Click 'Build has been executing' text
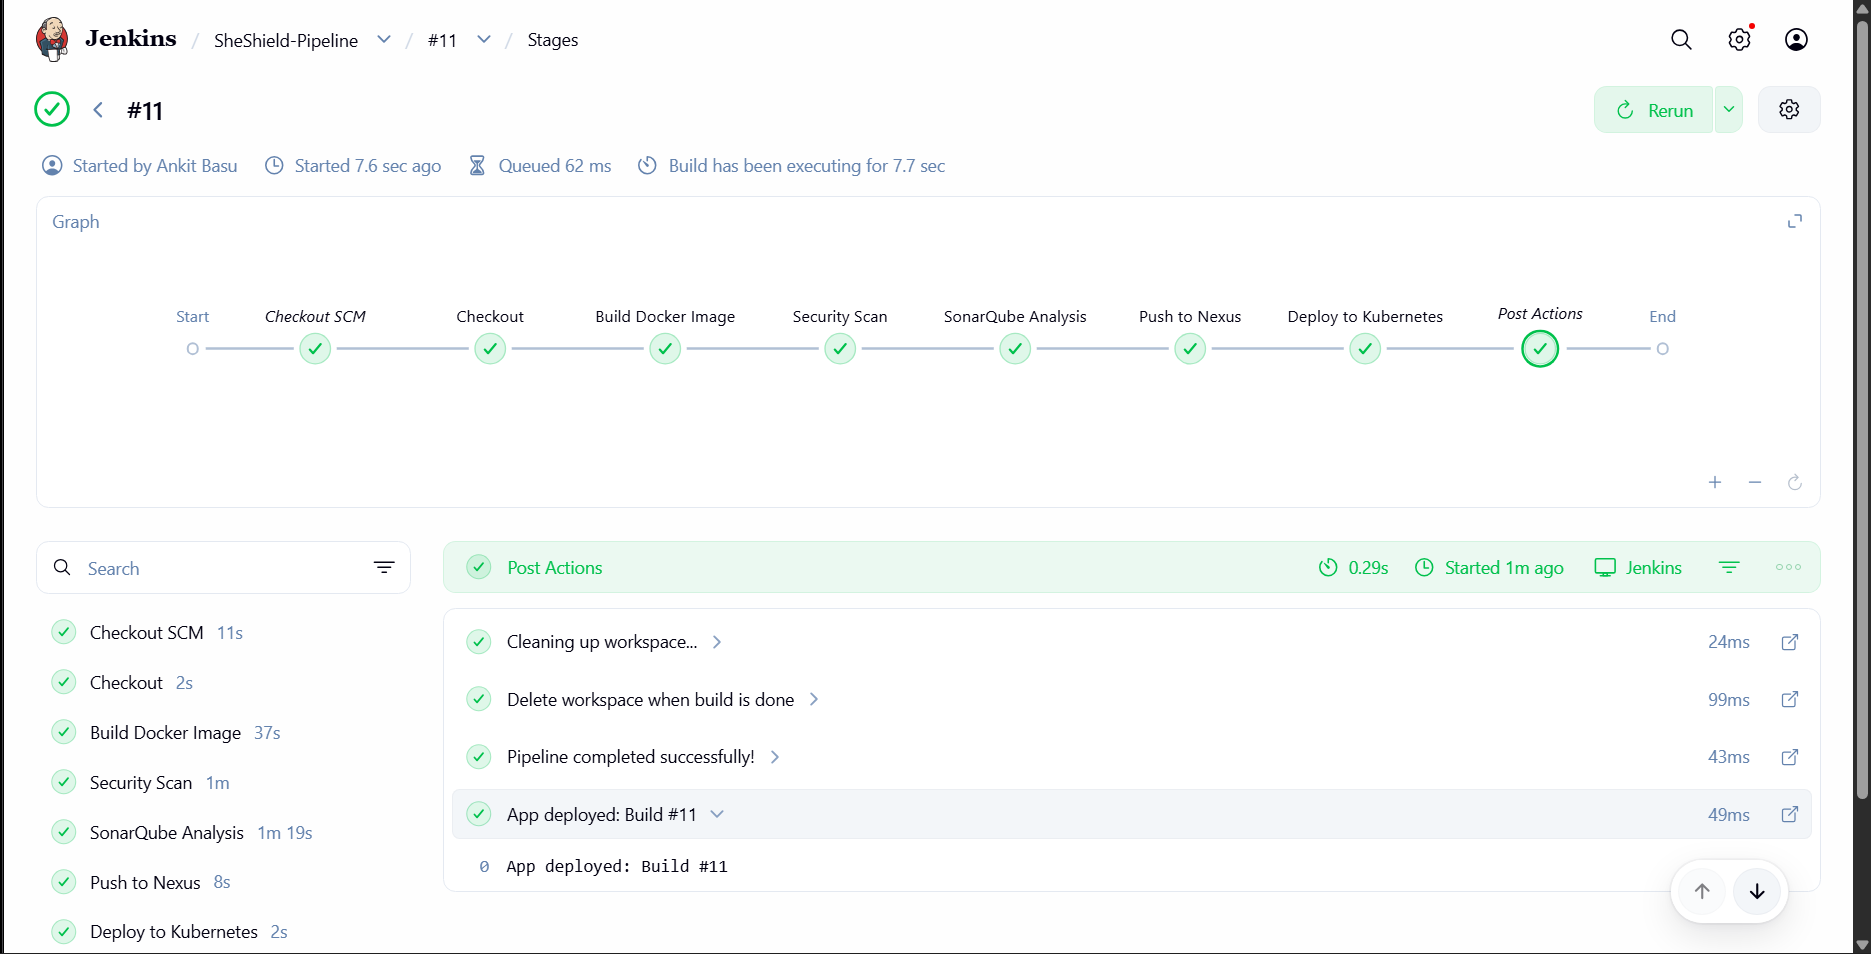Screen dimensions: 1871x954 pos(807,166)
